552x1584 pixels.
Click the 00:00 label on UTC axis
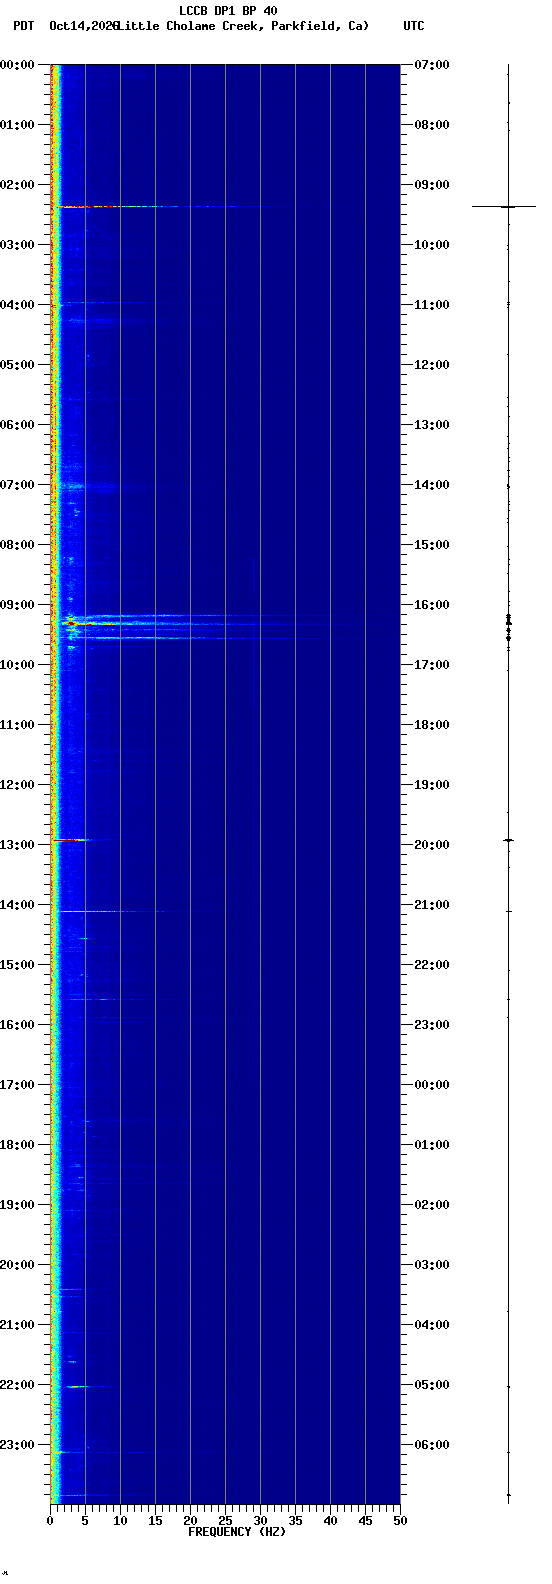coord(432,1085)
